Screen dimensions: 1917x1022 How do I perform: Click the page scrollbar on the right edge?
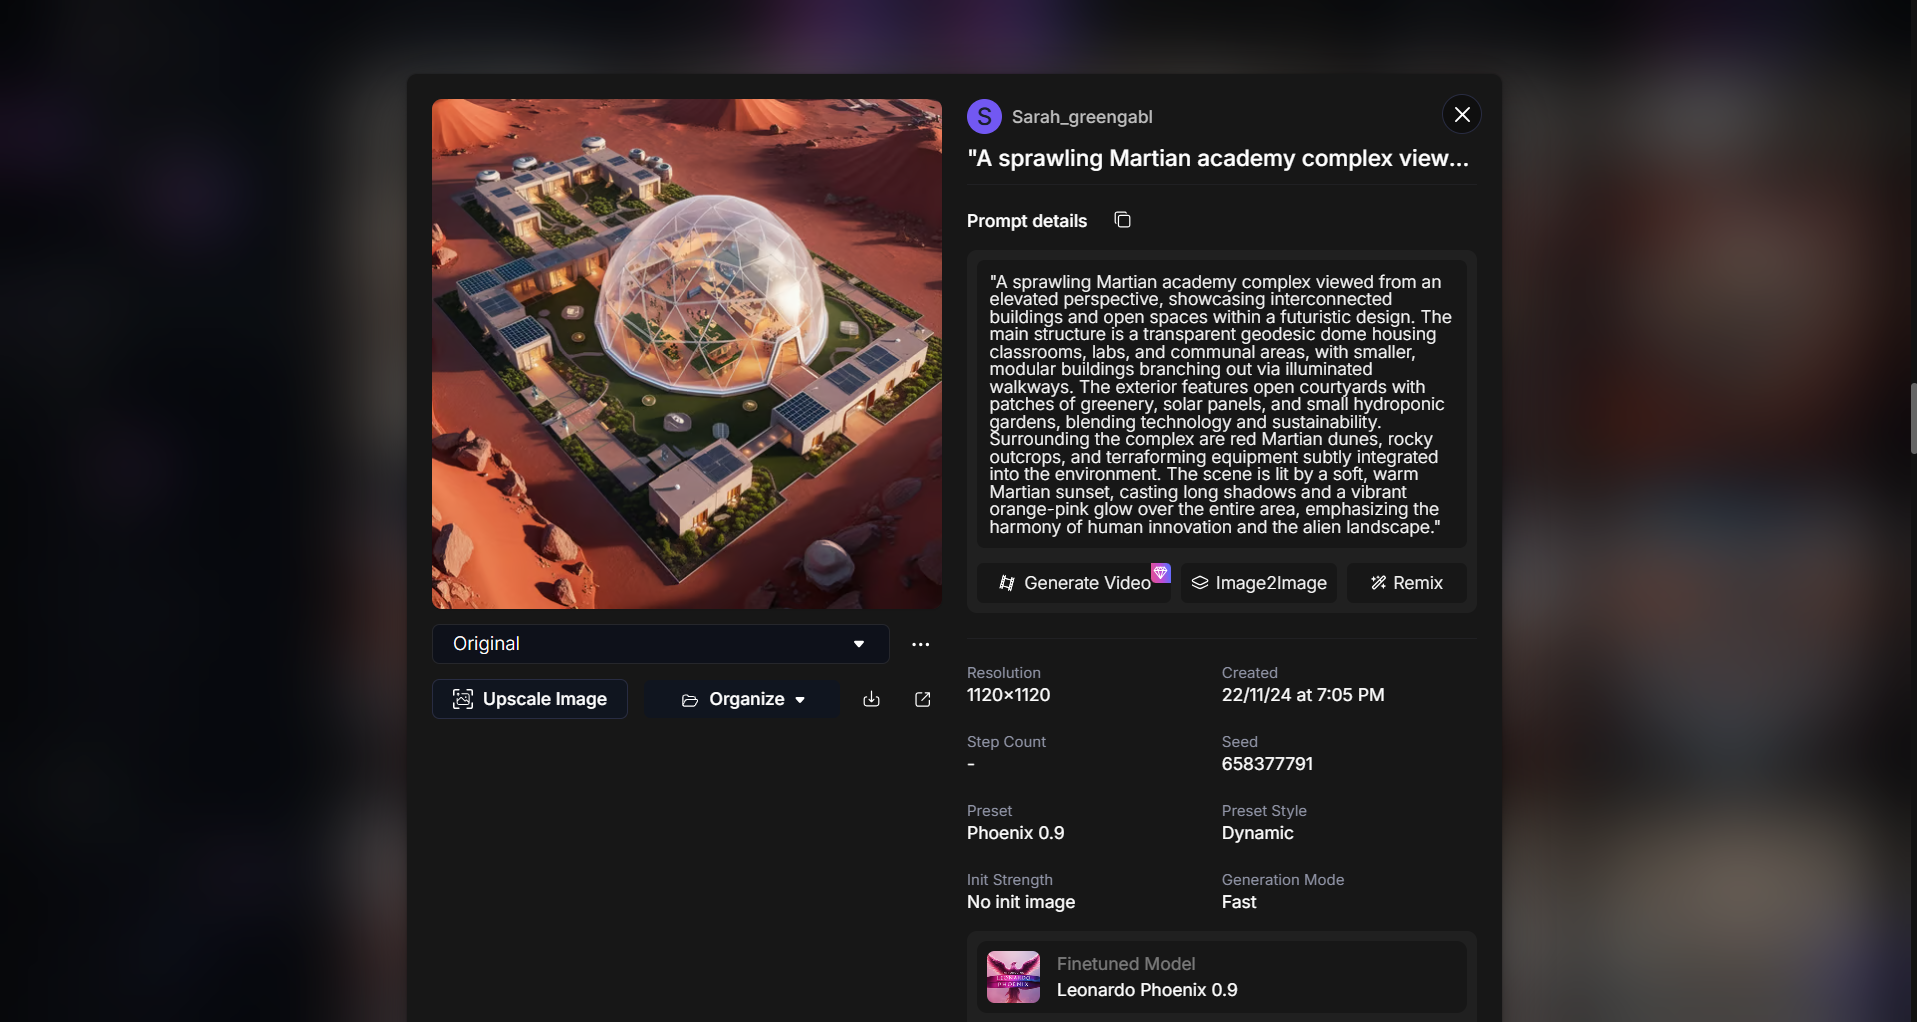pyautogui.click(x=1912, y=418)
